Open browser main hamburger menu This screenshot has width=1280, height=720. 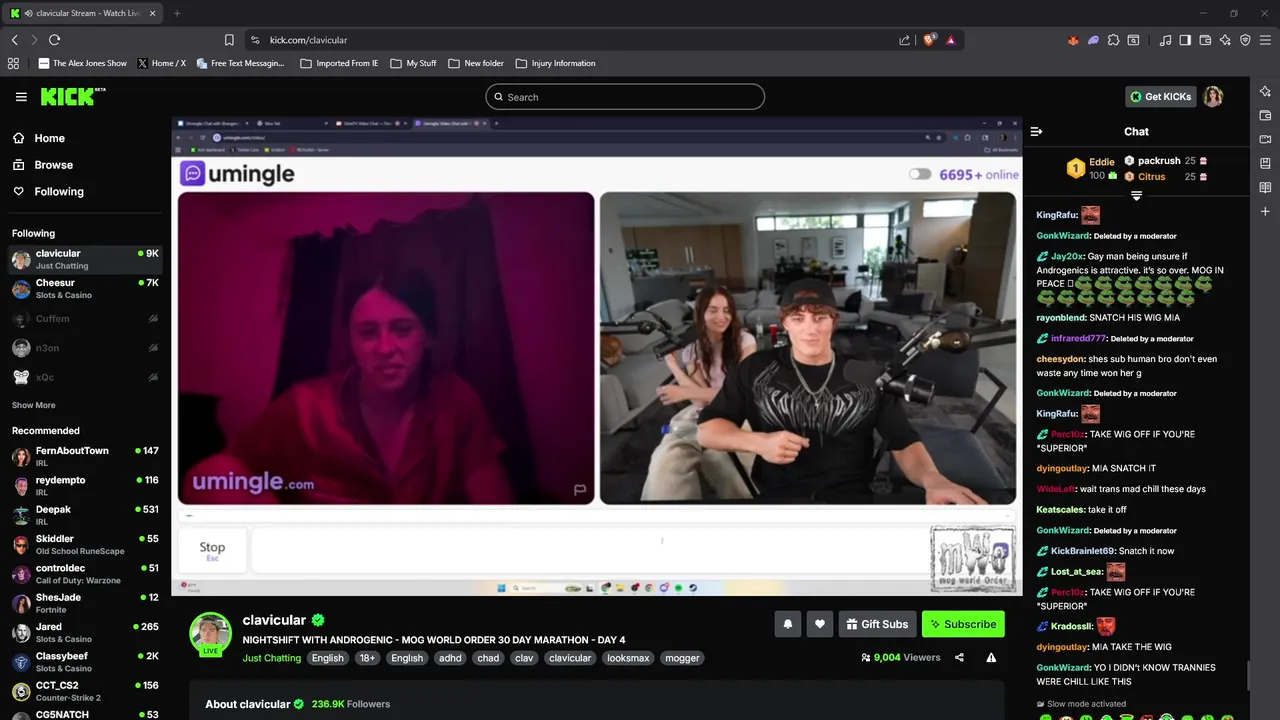tap(1265, 40)
